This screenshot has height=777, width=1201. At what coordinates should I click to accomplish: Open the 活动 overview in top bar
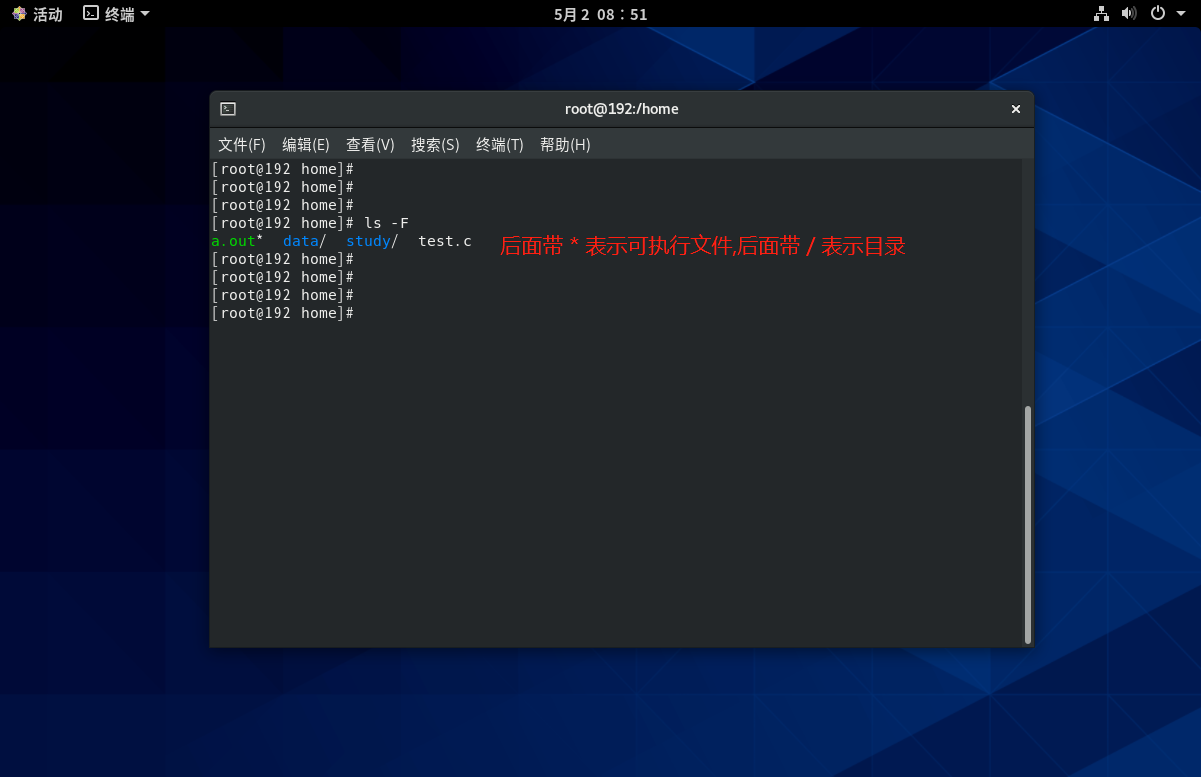[x=37, y=14]
